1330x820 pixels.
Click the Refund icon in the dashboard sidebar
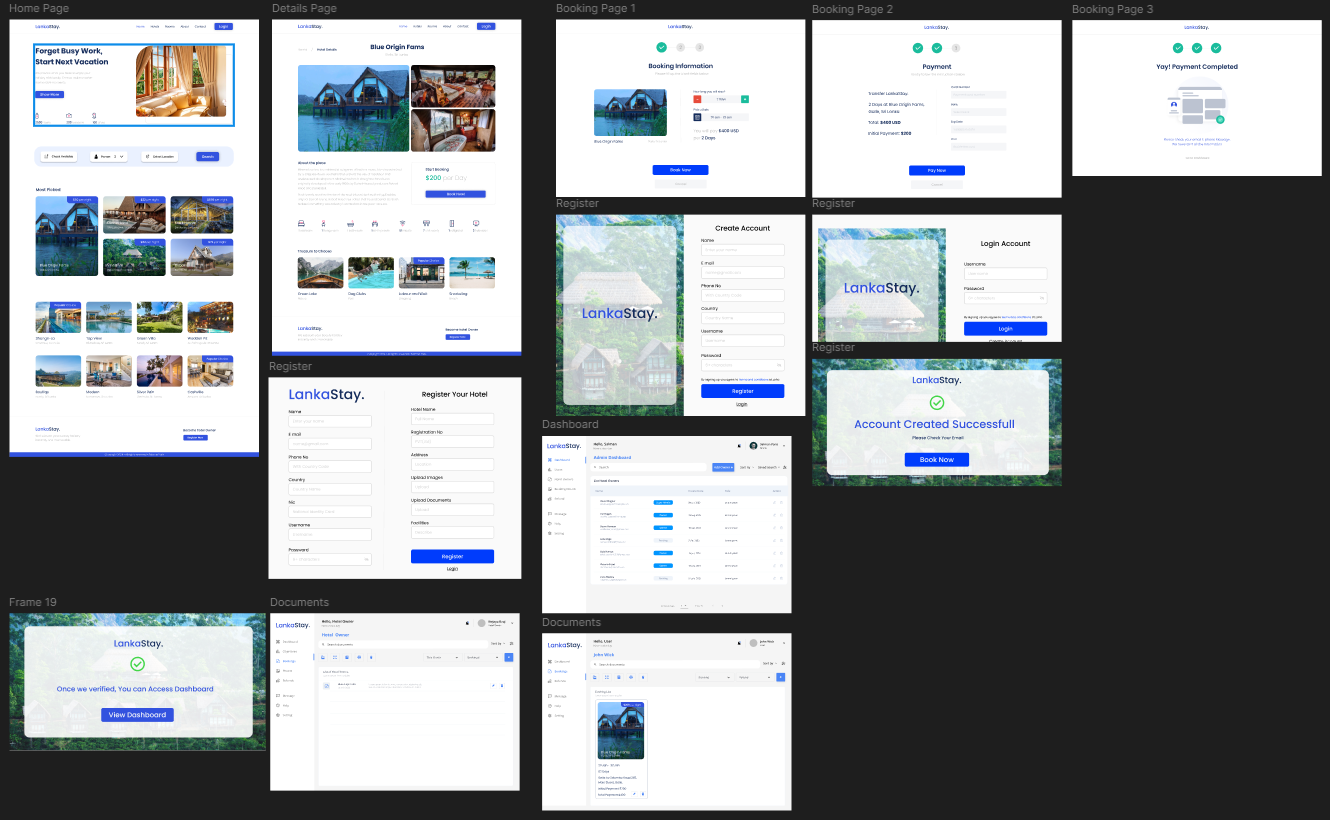550,499
